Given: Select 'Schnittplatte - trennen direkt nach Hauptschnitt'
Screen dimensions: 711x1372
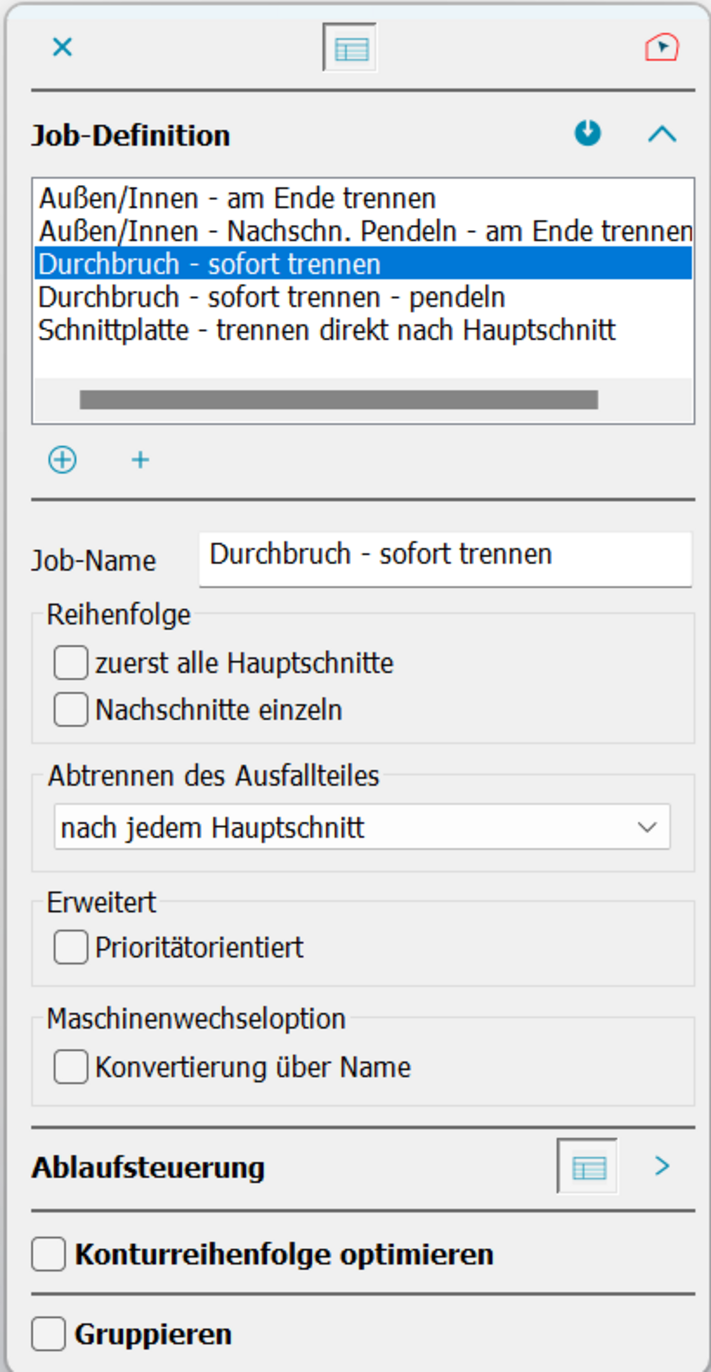Looking at the screenshot, I should click(x=326, y=329).
